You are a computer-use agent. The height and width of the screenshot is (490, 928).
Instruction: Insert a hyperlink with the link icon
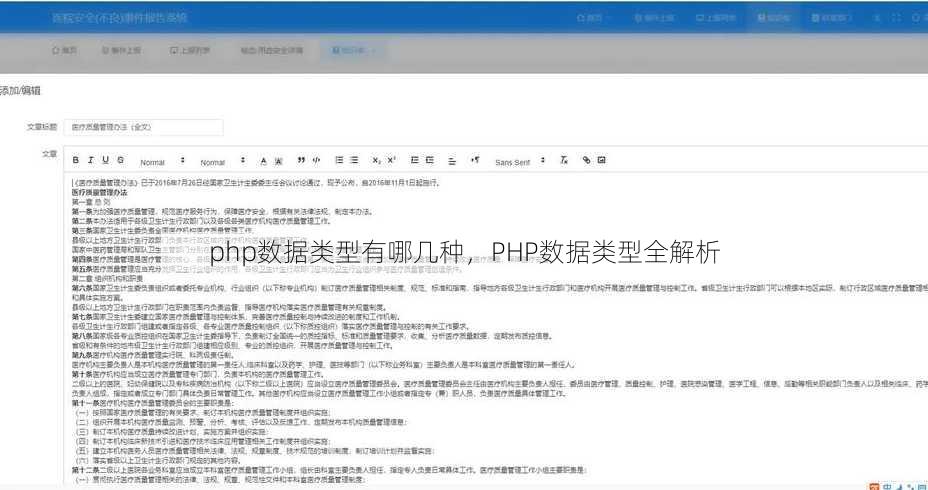click(587, 160)
